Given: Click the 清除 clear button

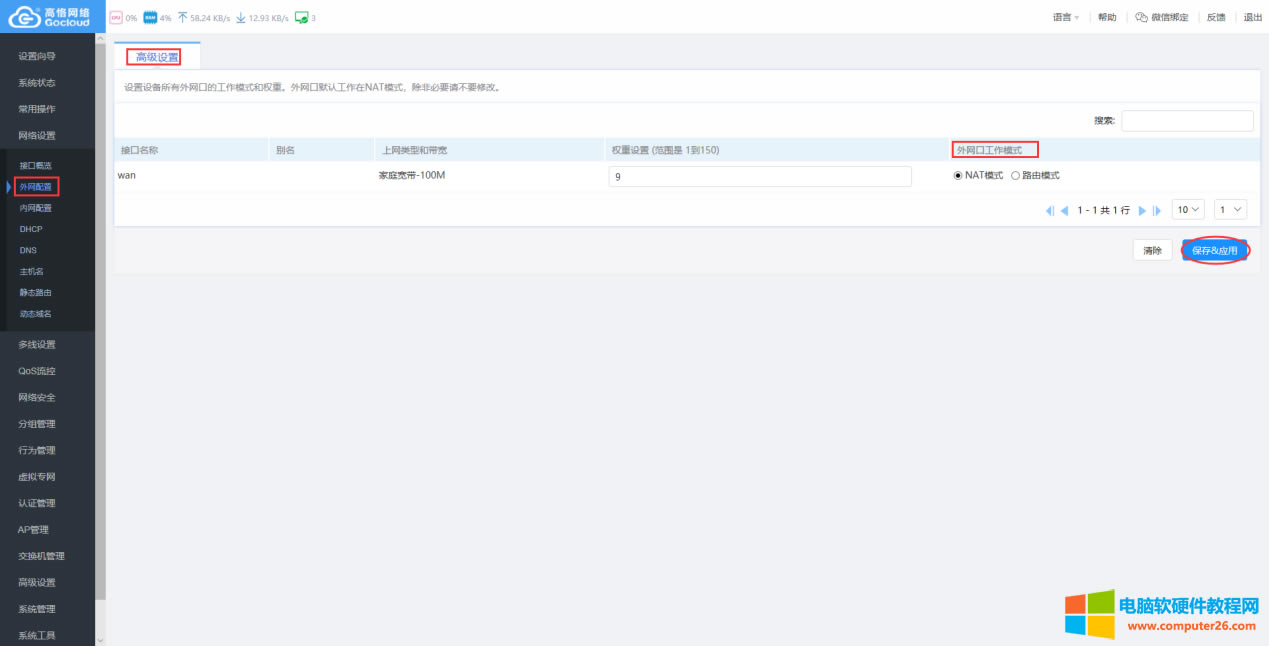Looking at the screenshot, I should point(1152,250).
